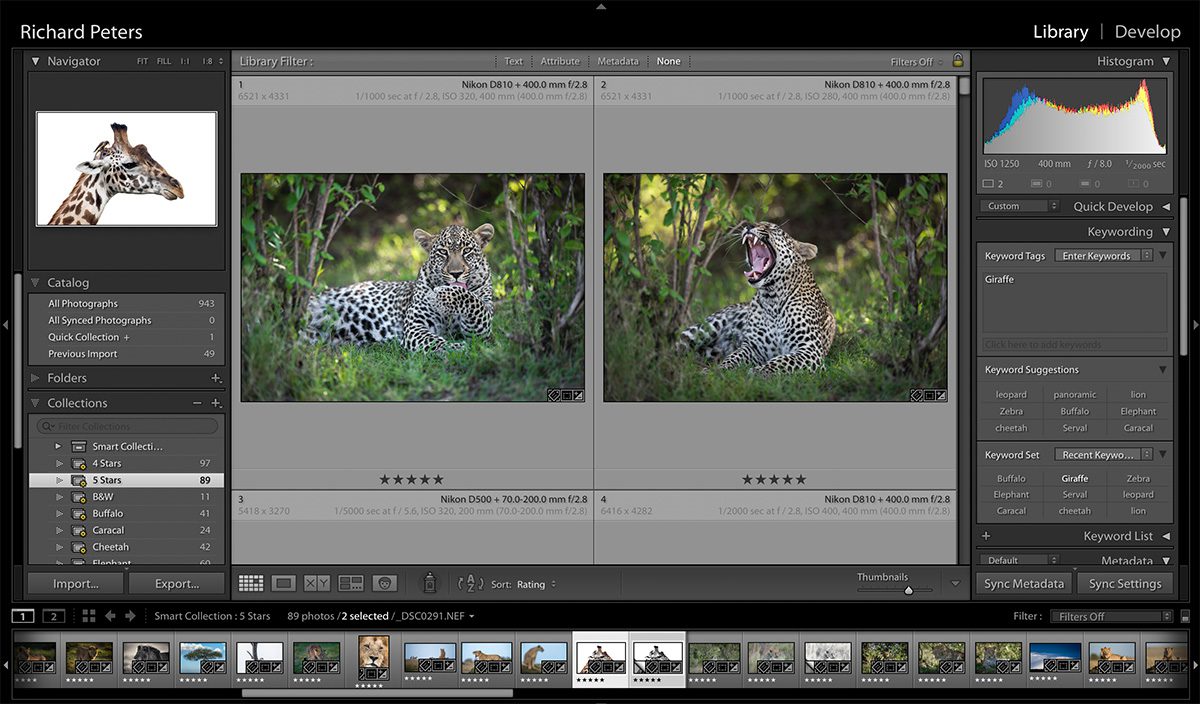Click the grid vertical scrollbar
This screenshot has width=1200, height=704.
(964, 87)
